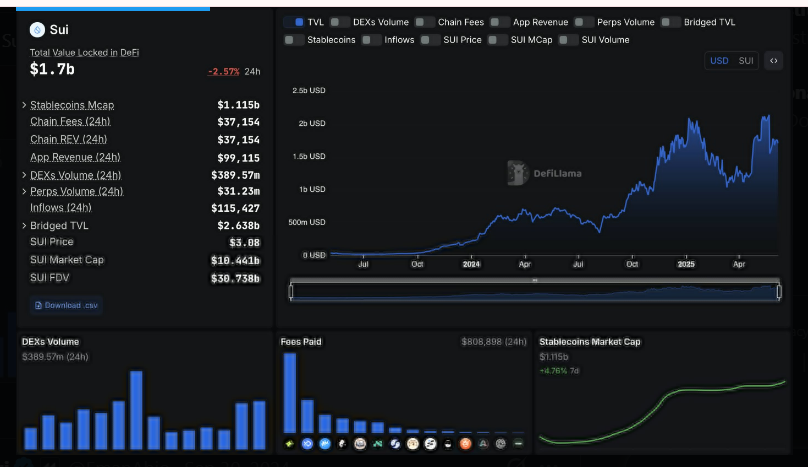This screenshot has width=808, height=467.
Task: Click the $30.738b SUI FDV value
Action: coord(235,278)
